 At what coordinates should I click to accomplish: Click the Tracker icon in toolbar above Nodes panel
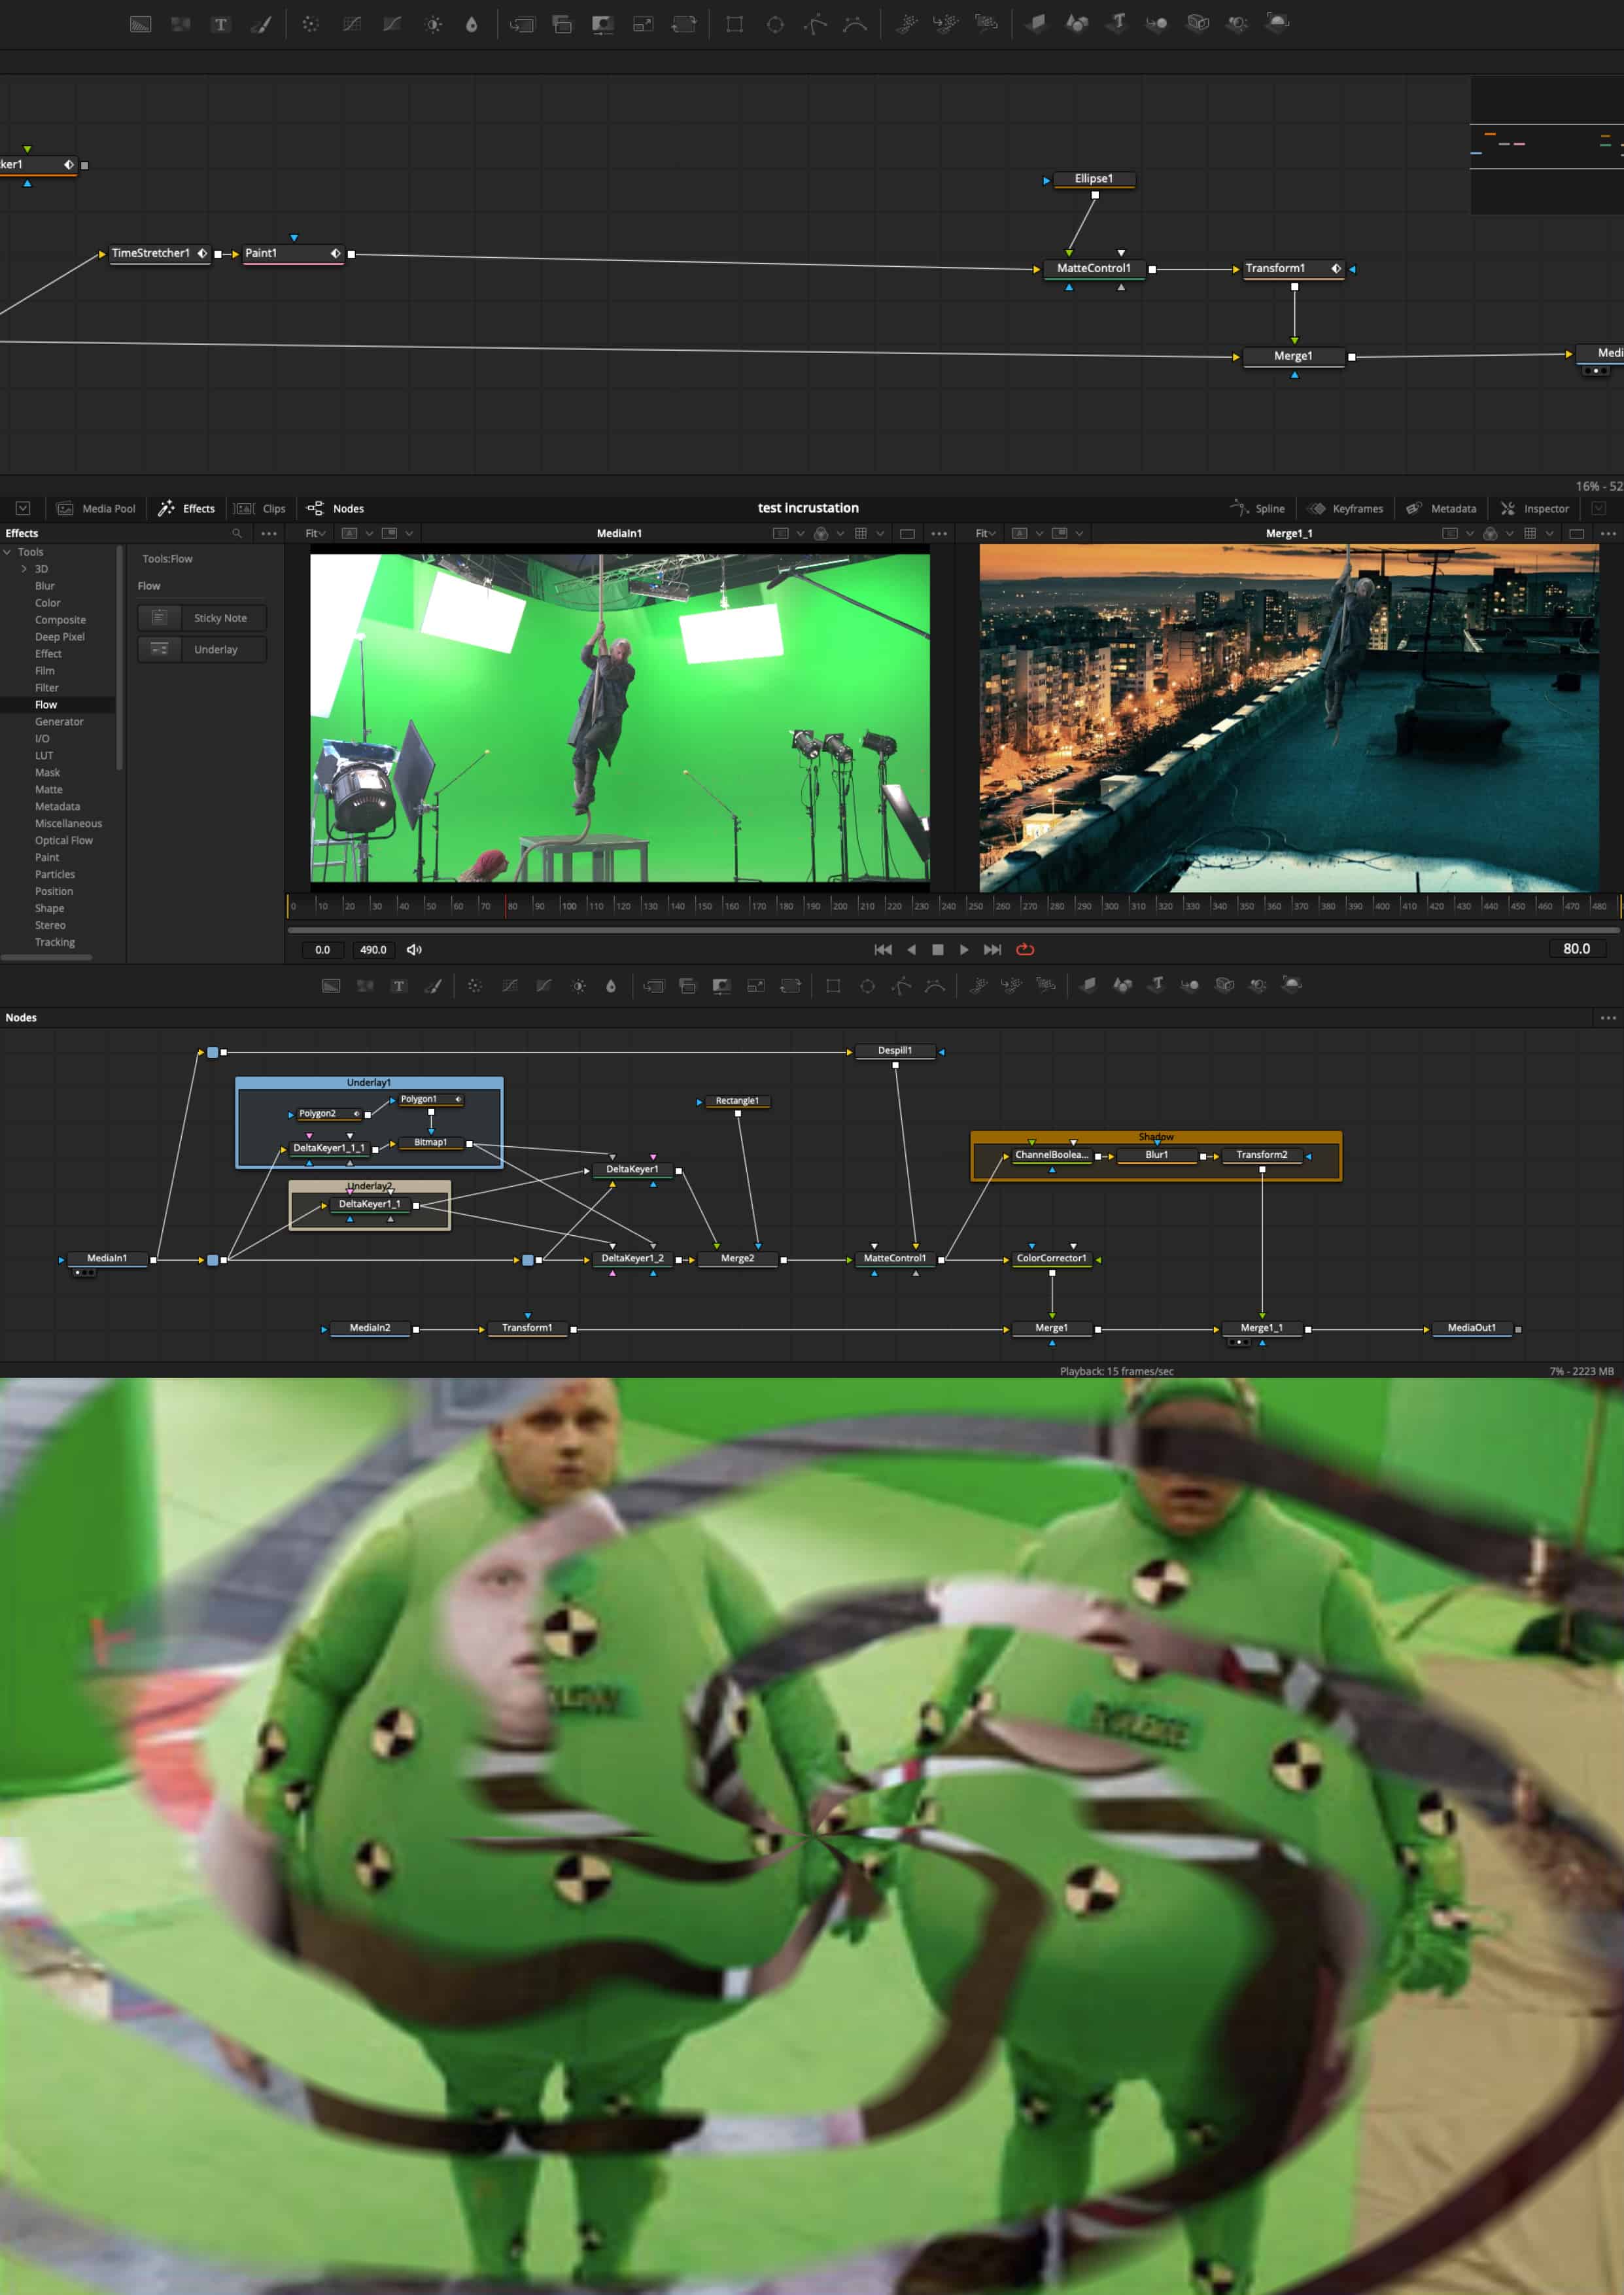[475, 986]
